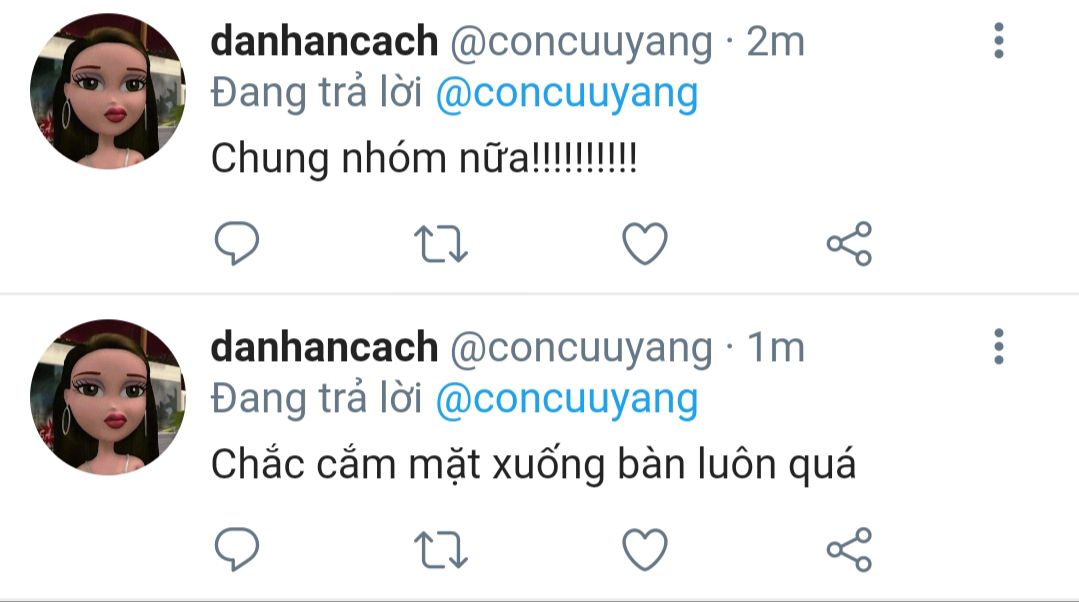View the avatar on the first tweet
This screenshot has width=1079, height=602.
108,91
